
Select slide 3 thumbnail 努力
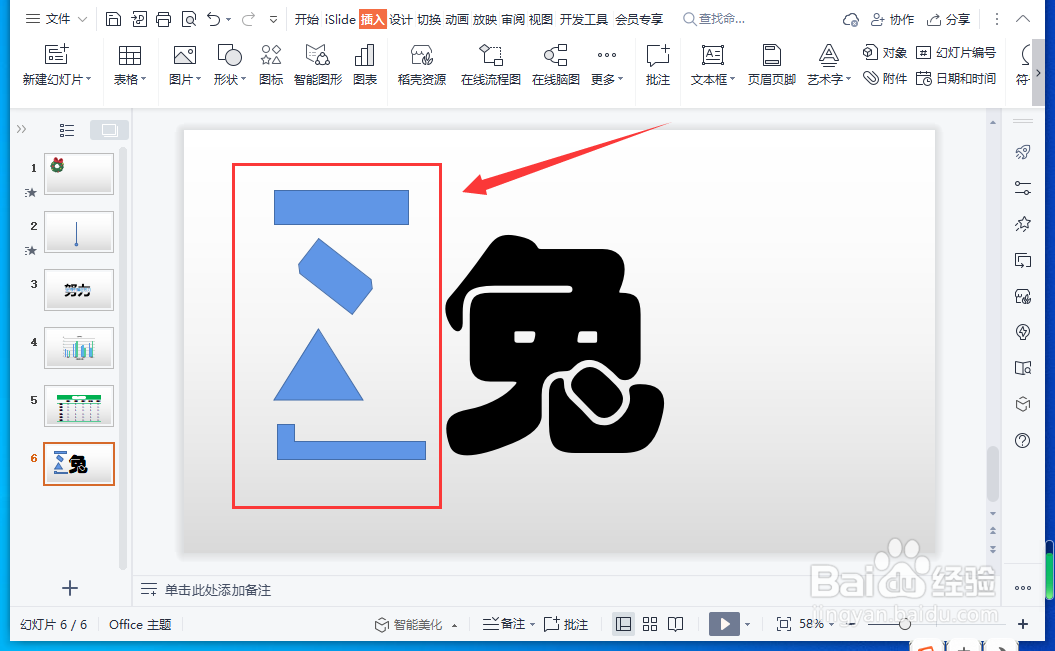click(x=79, y=290)
